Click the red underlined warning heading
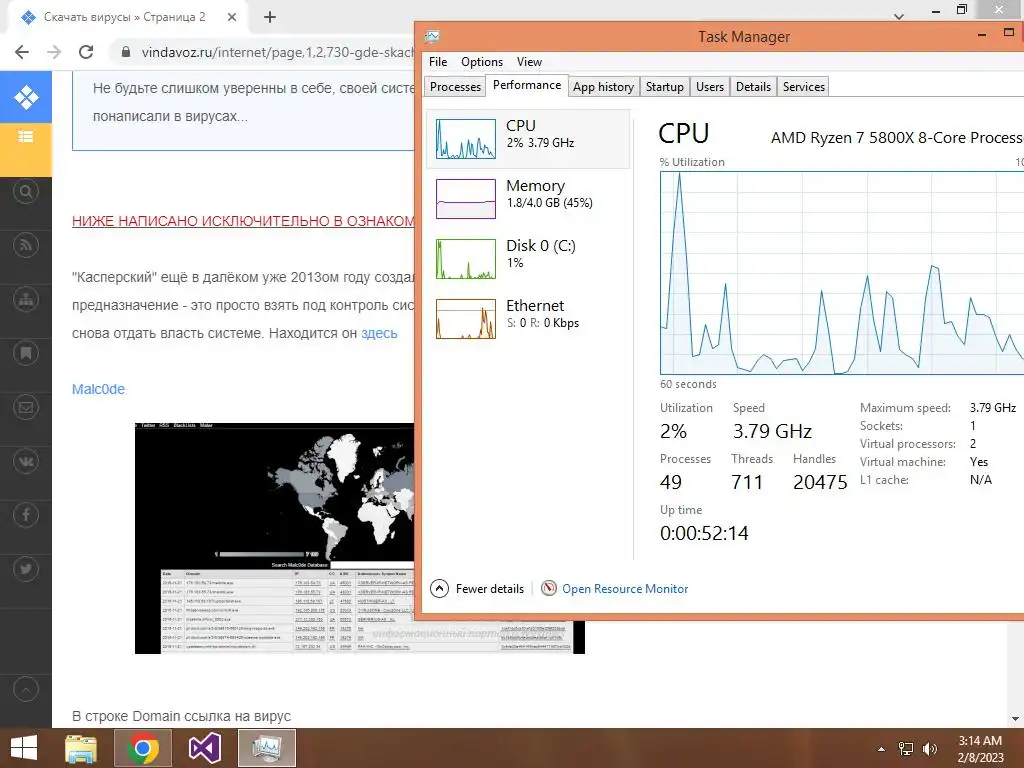Viewport: 1024px width, 768px height. coord(242,221)
